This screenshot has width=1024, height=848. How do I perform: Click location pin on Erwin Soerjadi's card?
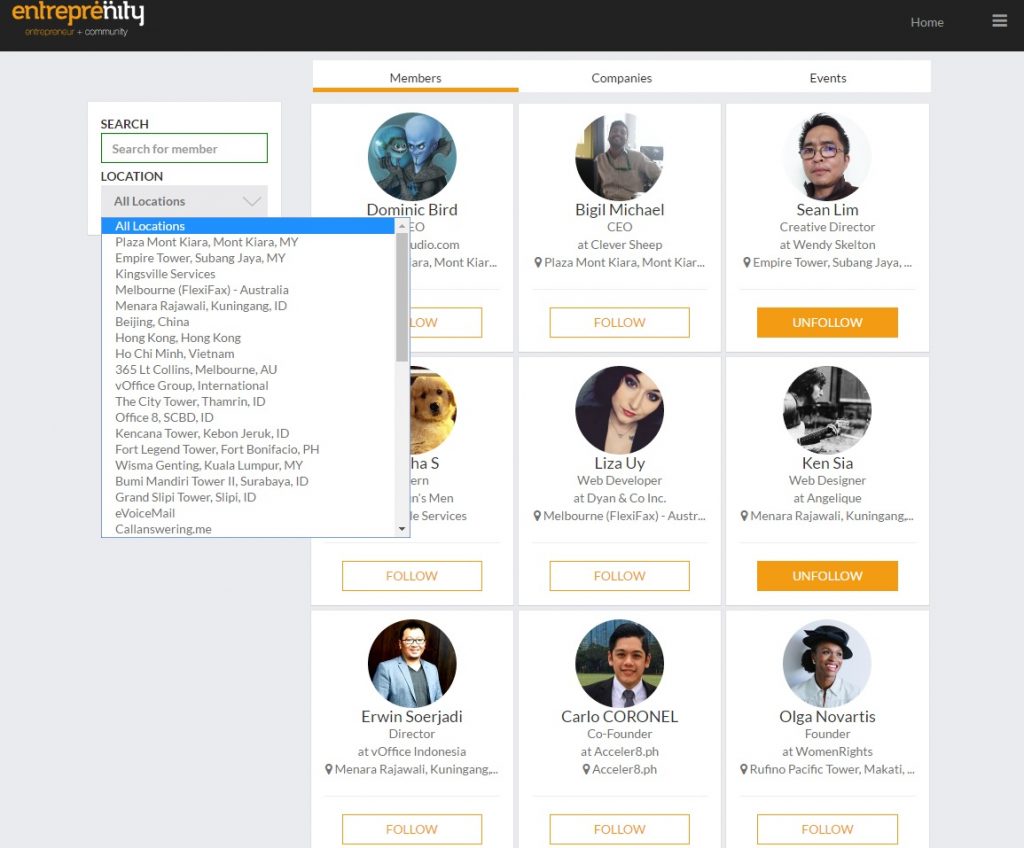pyautogui.click(x=328, y=770)
